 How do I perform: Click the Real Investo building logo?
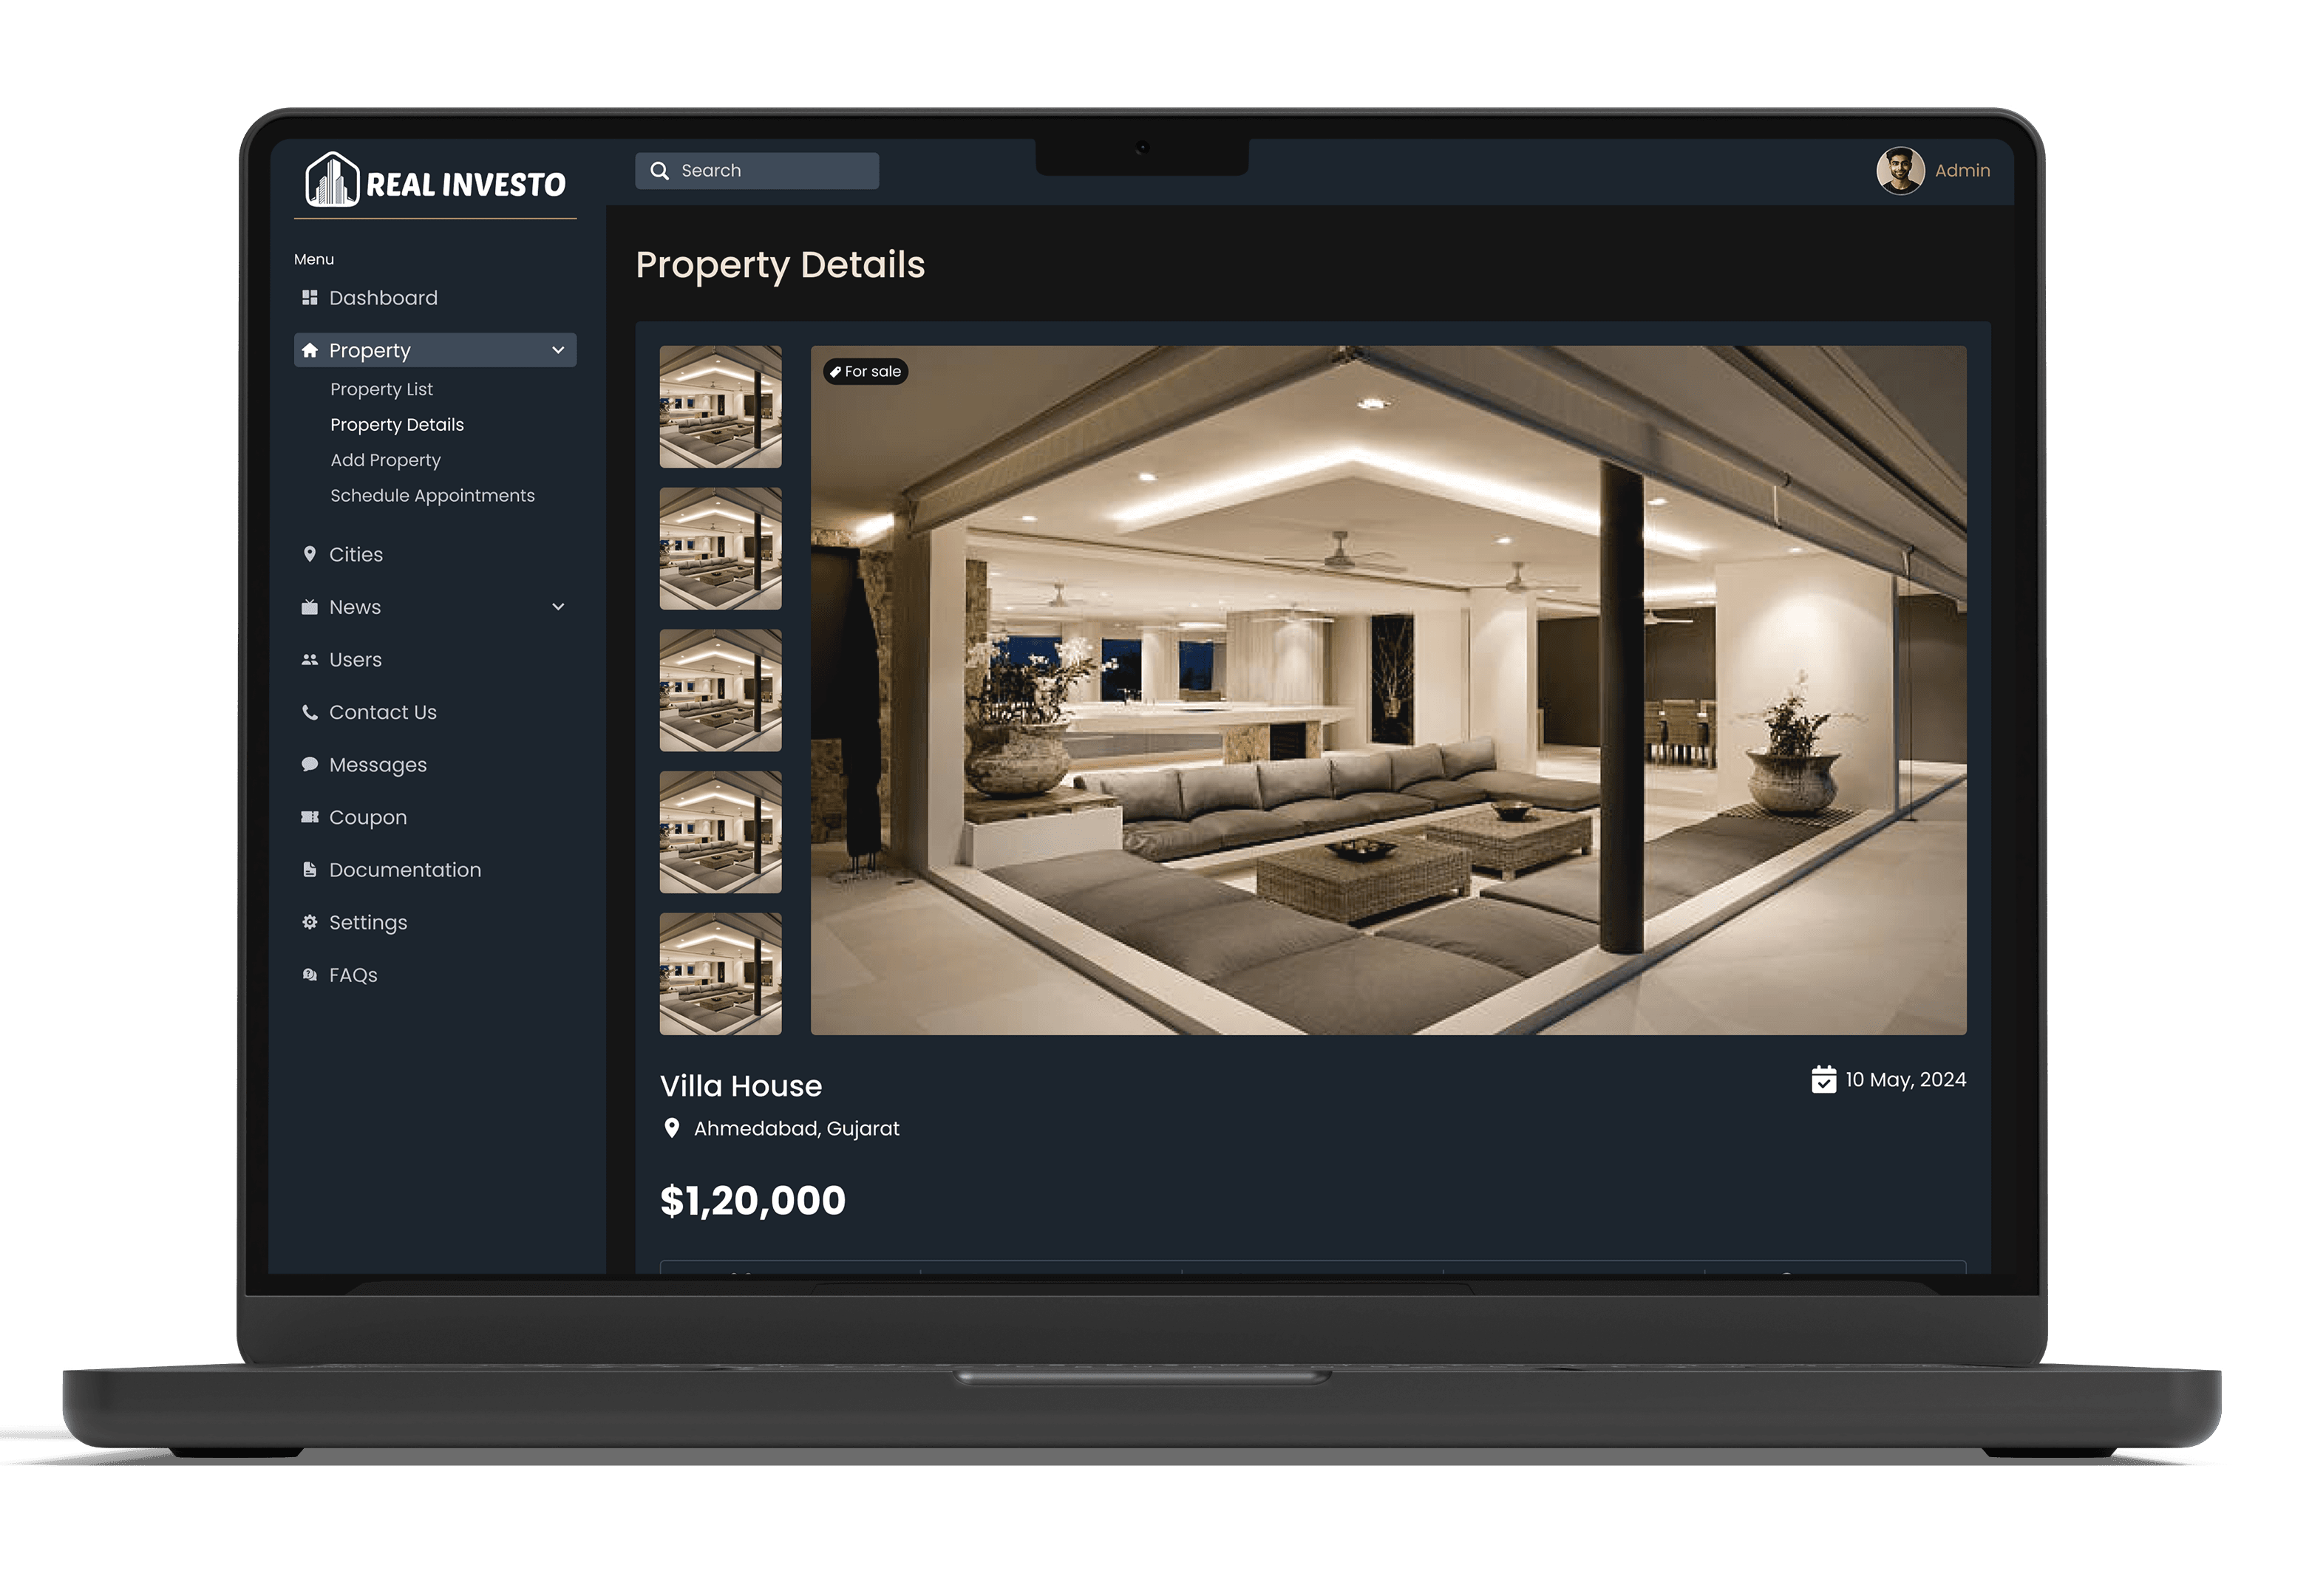[331, 180]
